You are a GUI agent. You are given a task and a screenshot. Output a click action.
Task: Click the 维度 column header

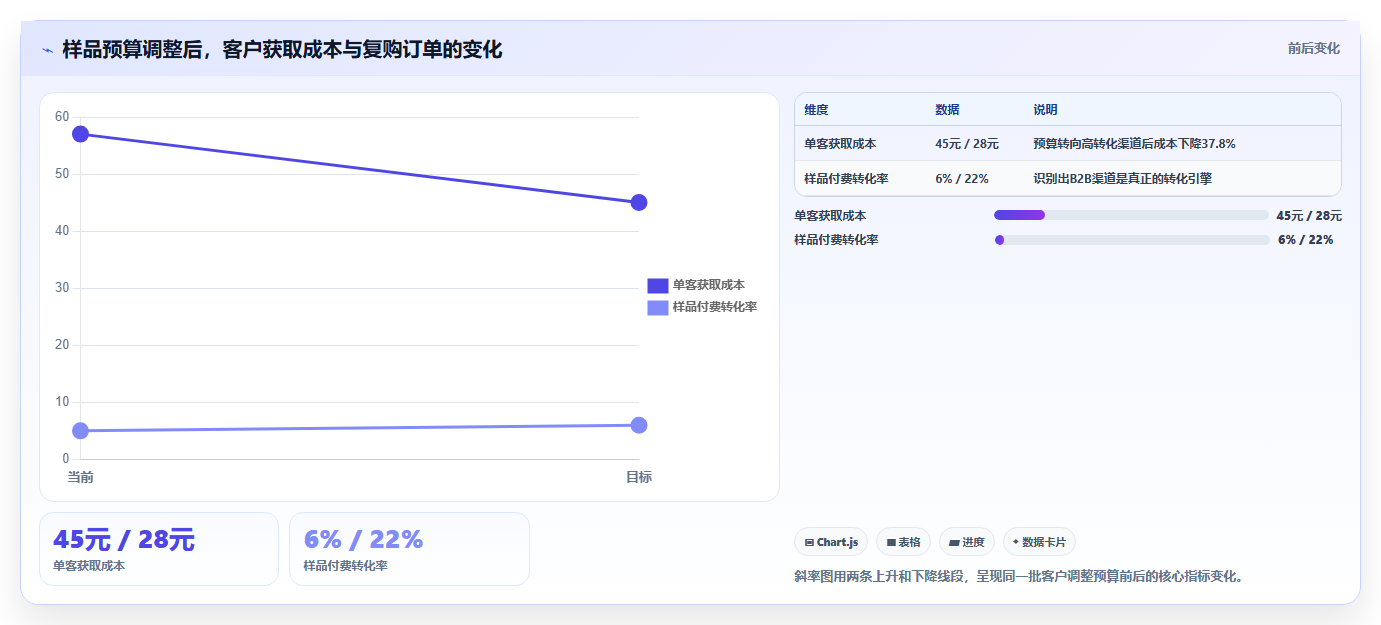pyautogui.click(x=816, y=110)
